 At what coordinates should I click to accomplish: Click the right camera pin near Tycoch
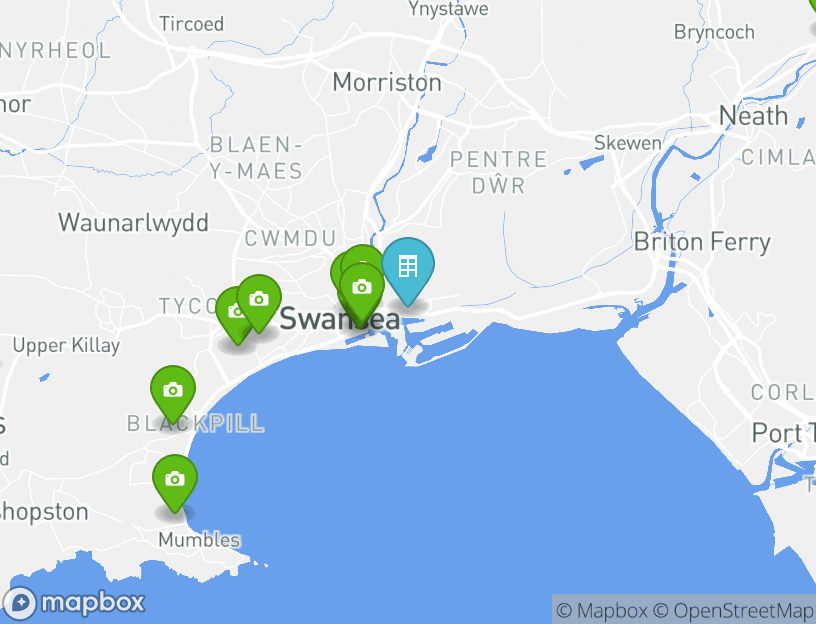pyautogui.click(x=259, y=303)
